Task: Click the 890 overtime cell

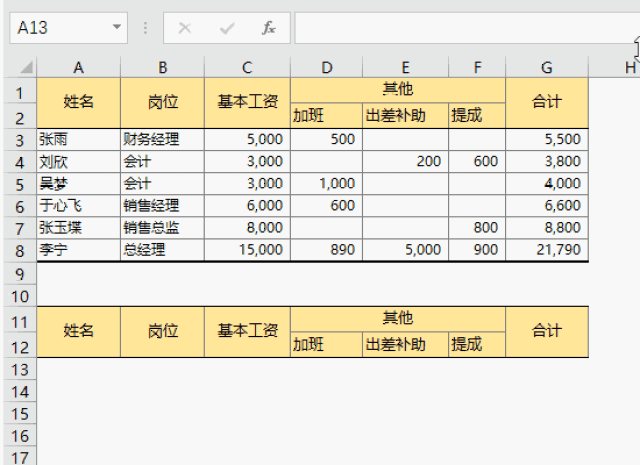Action: pyautogui.click(x=327, y=250)
